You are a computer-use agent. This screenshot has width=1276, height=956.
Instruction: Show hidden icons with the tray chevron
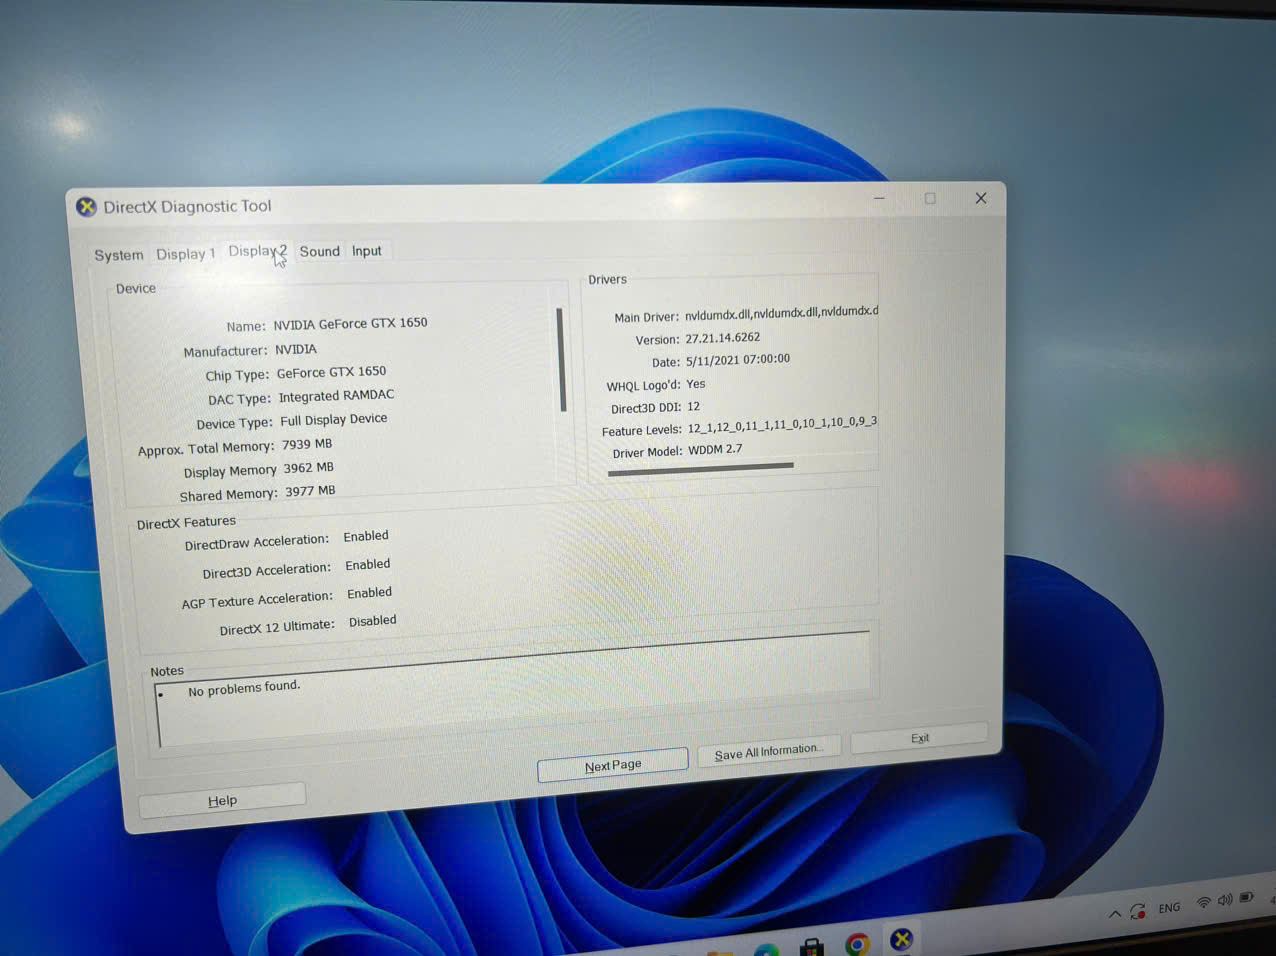click(x=1114, y=914)
